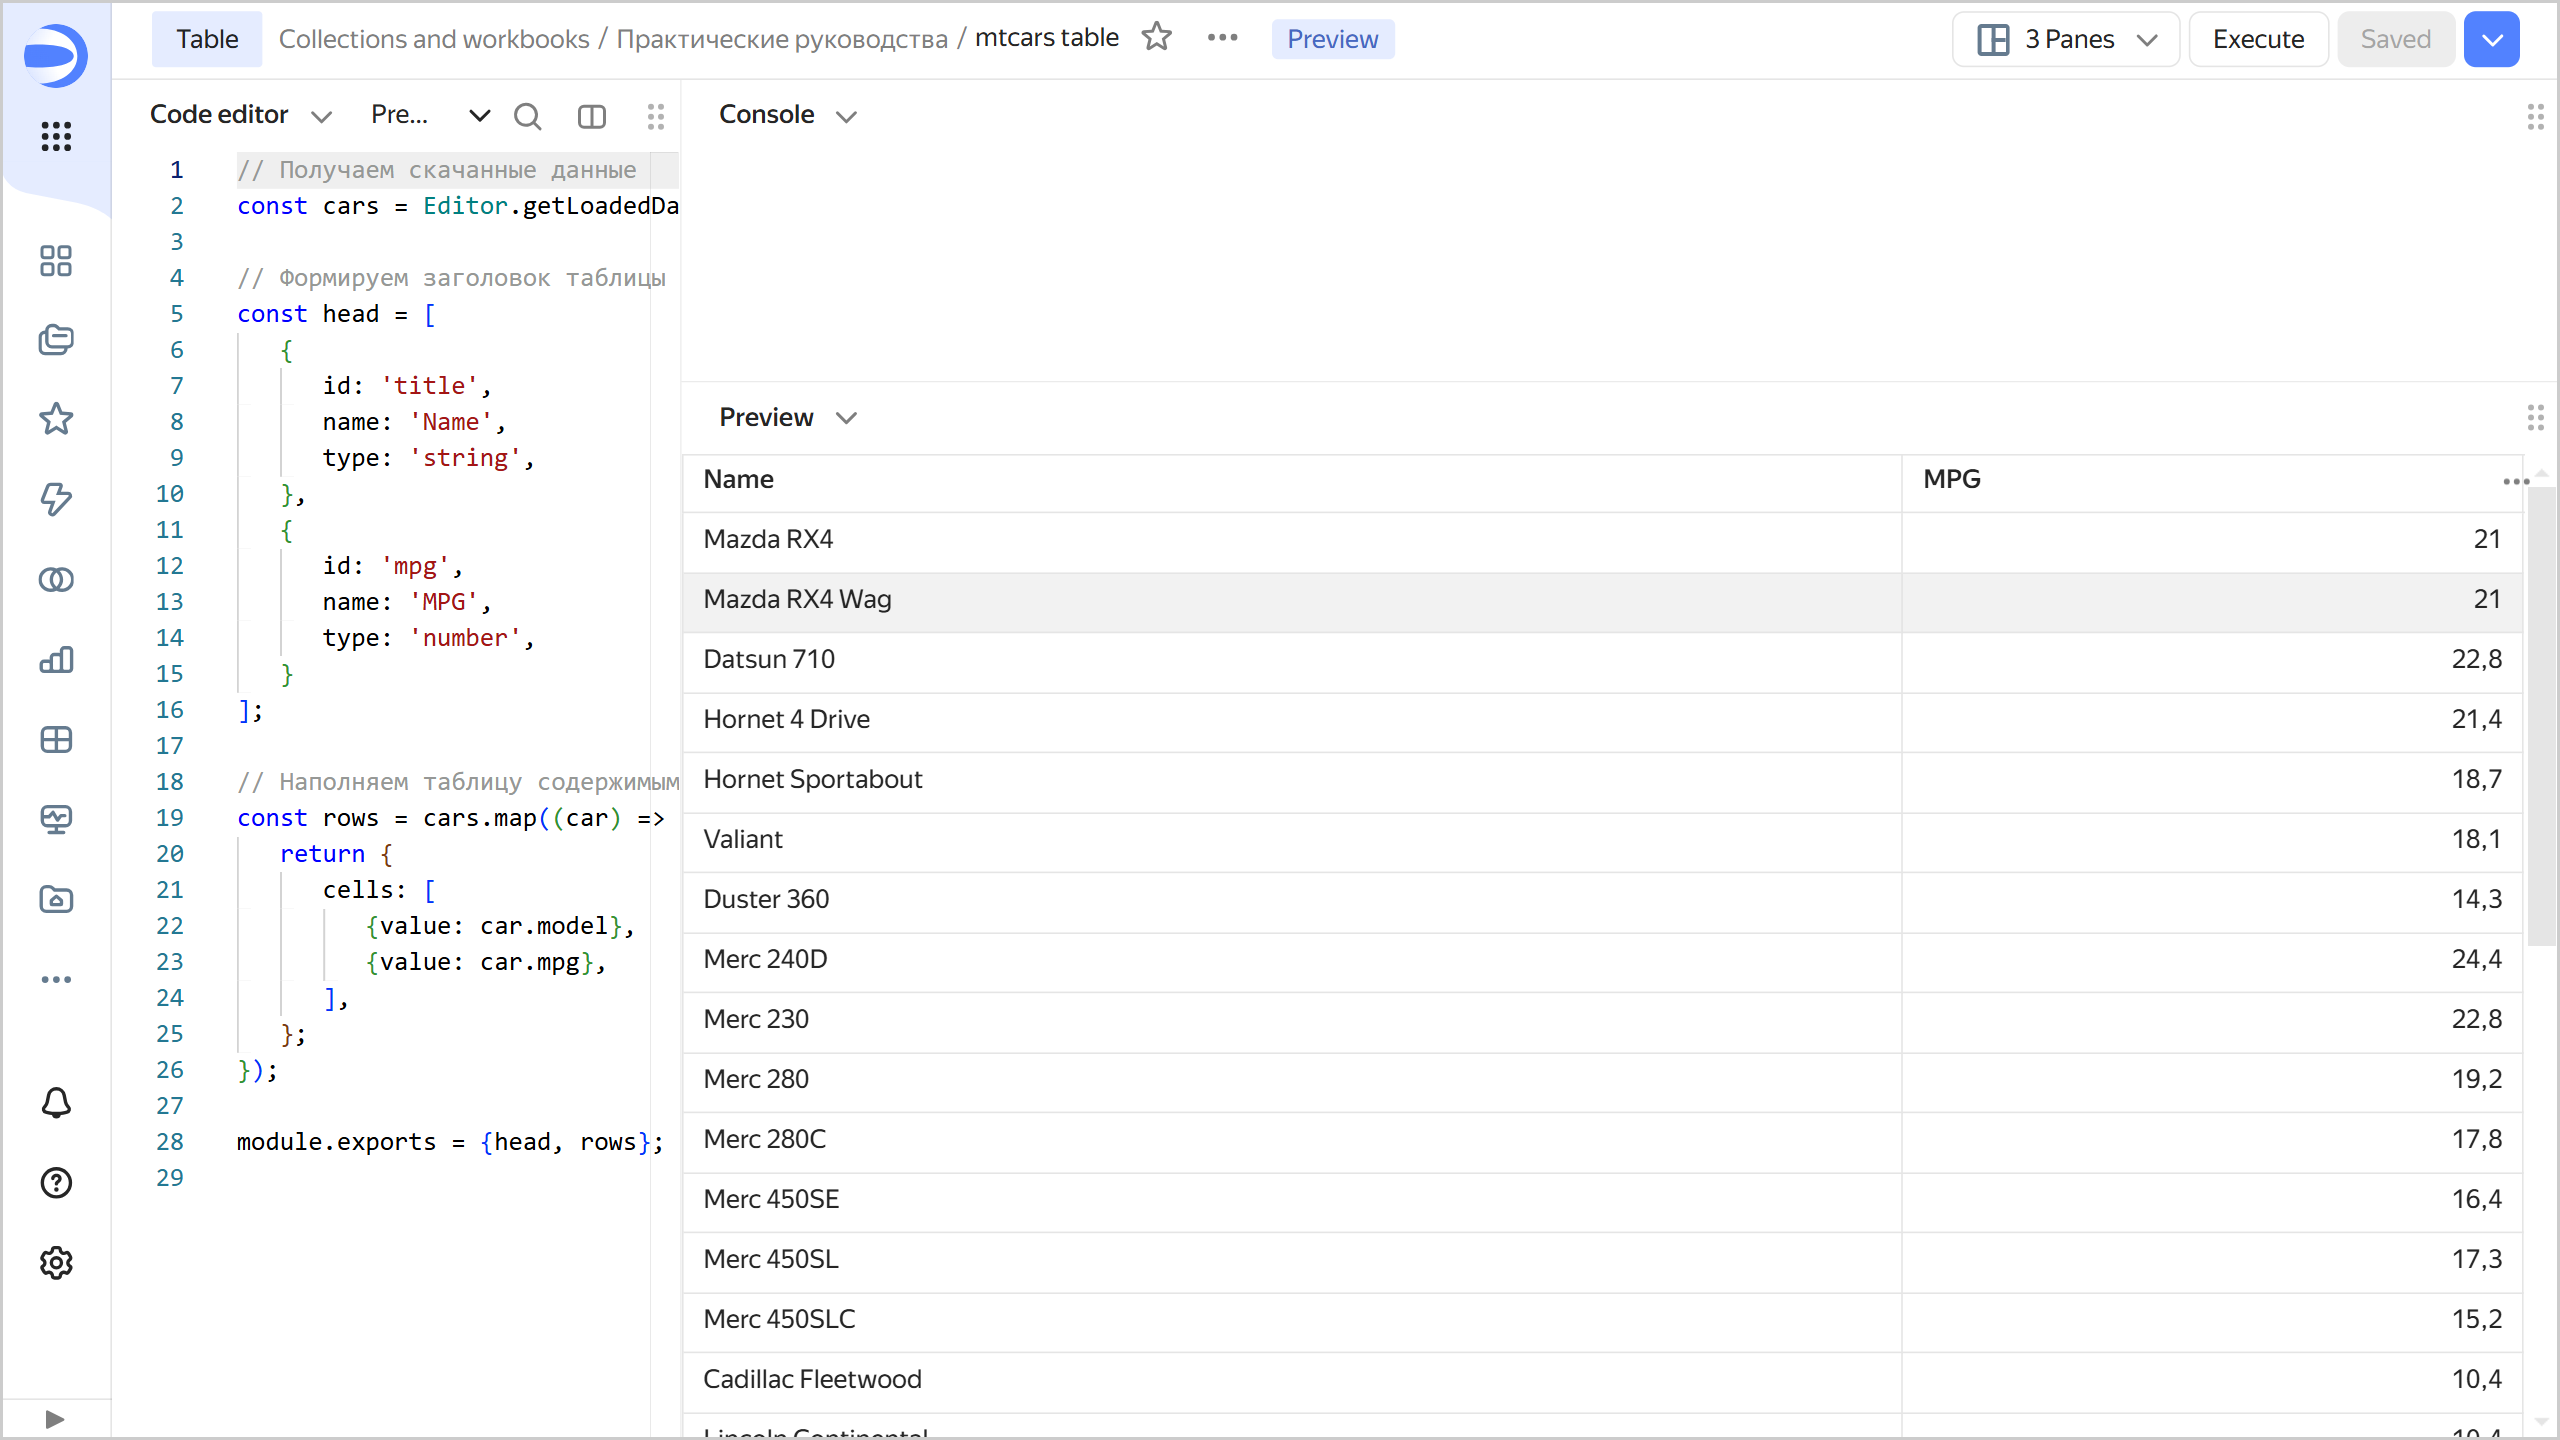The width and height of the screenshot is (2560, 1440).
Task: Expand the Console pane dropdown
Action: (x=846, y=116)
